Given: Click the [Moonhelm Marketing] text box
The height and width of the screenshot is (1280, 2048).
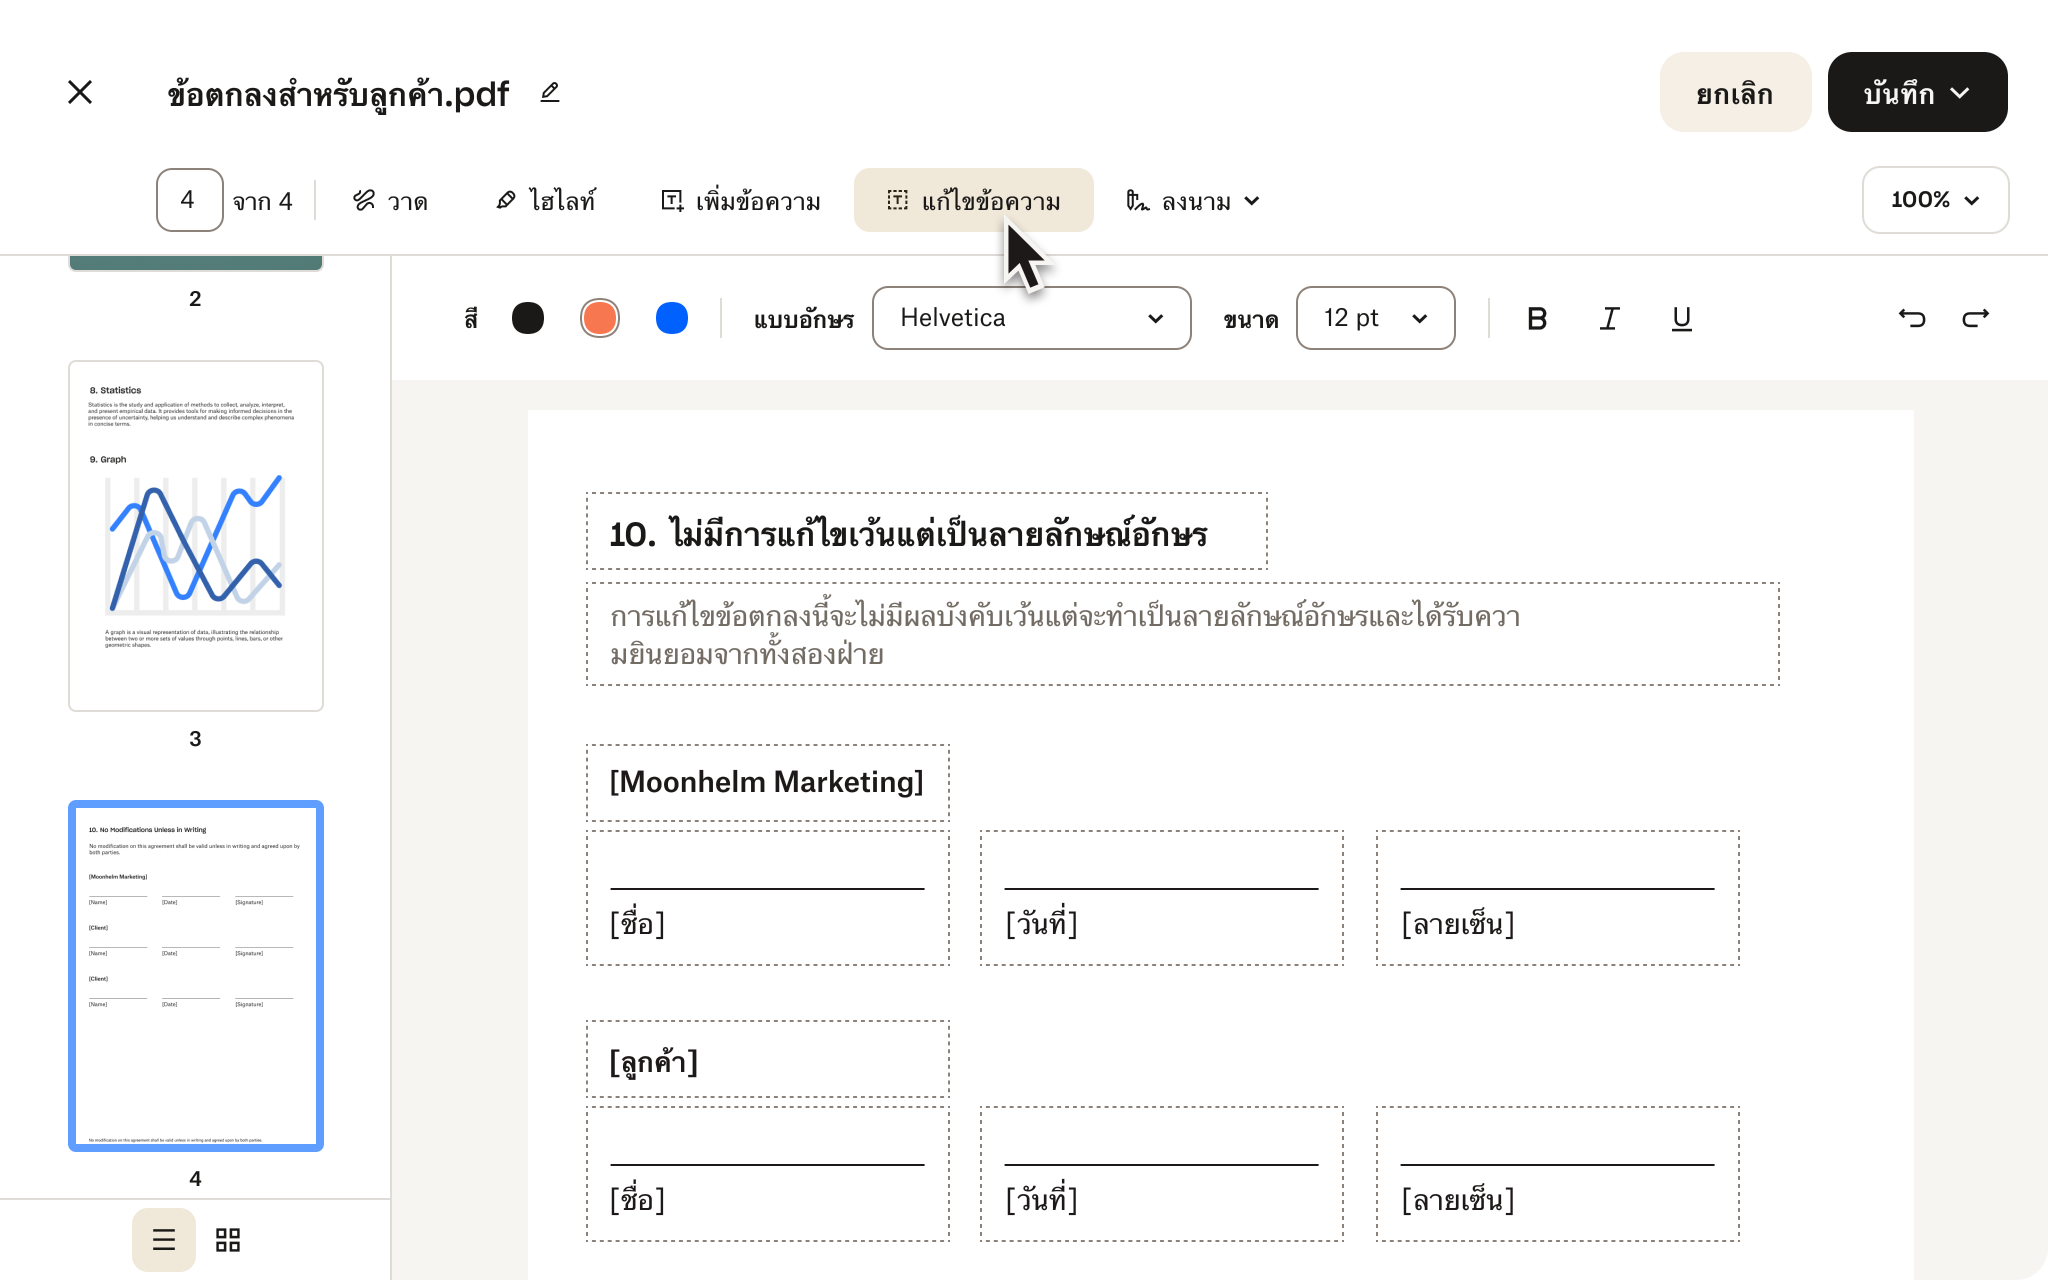Looking at the screenshot, I should pos(768,783).
